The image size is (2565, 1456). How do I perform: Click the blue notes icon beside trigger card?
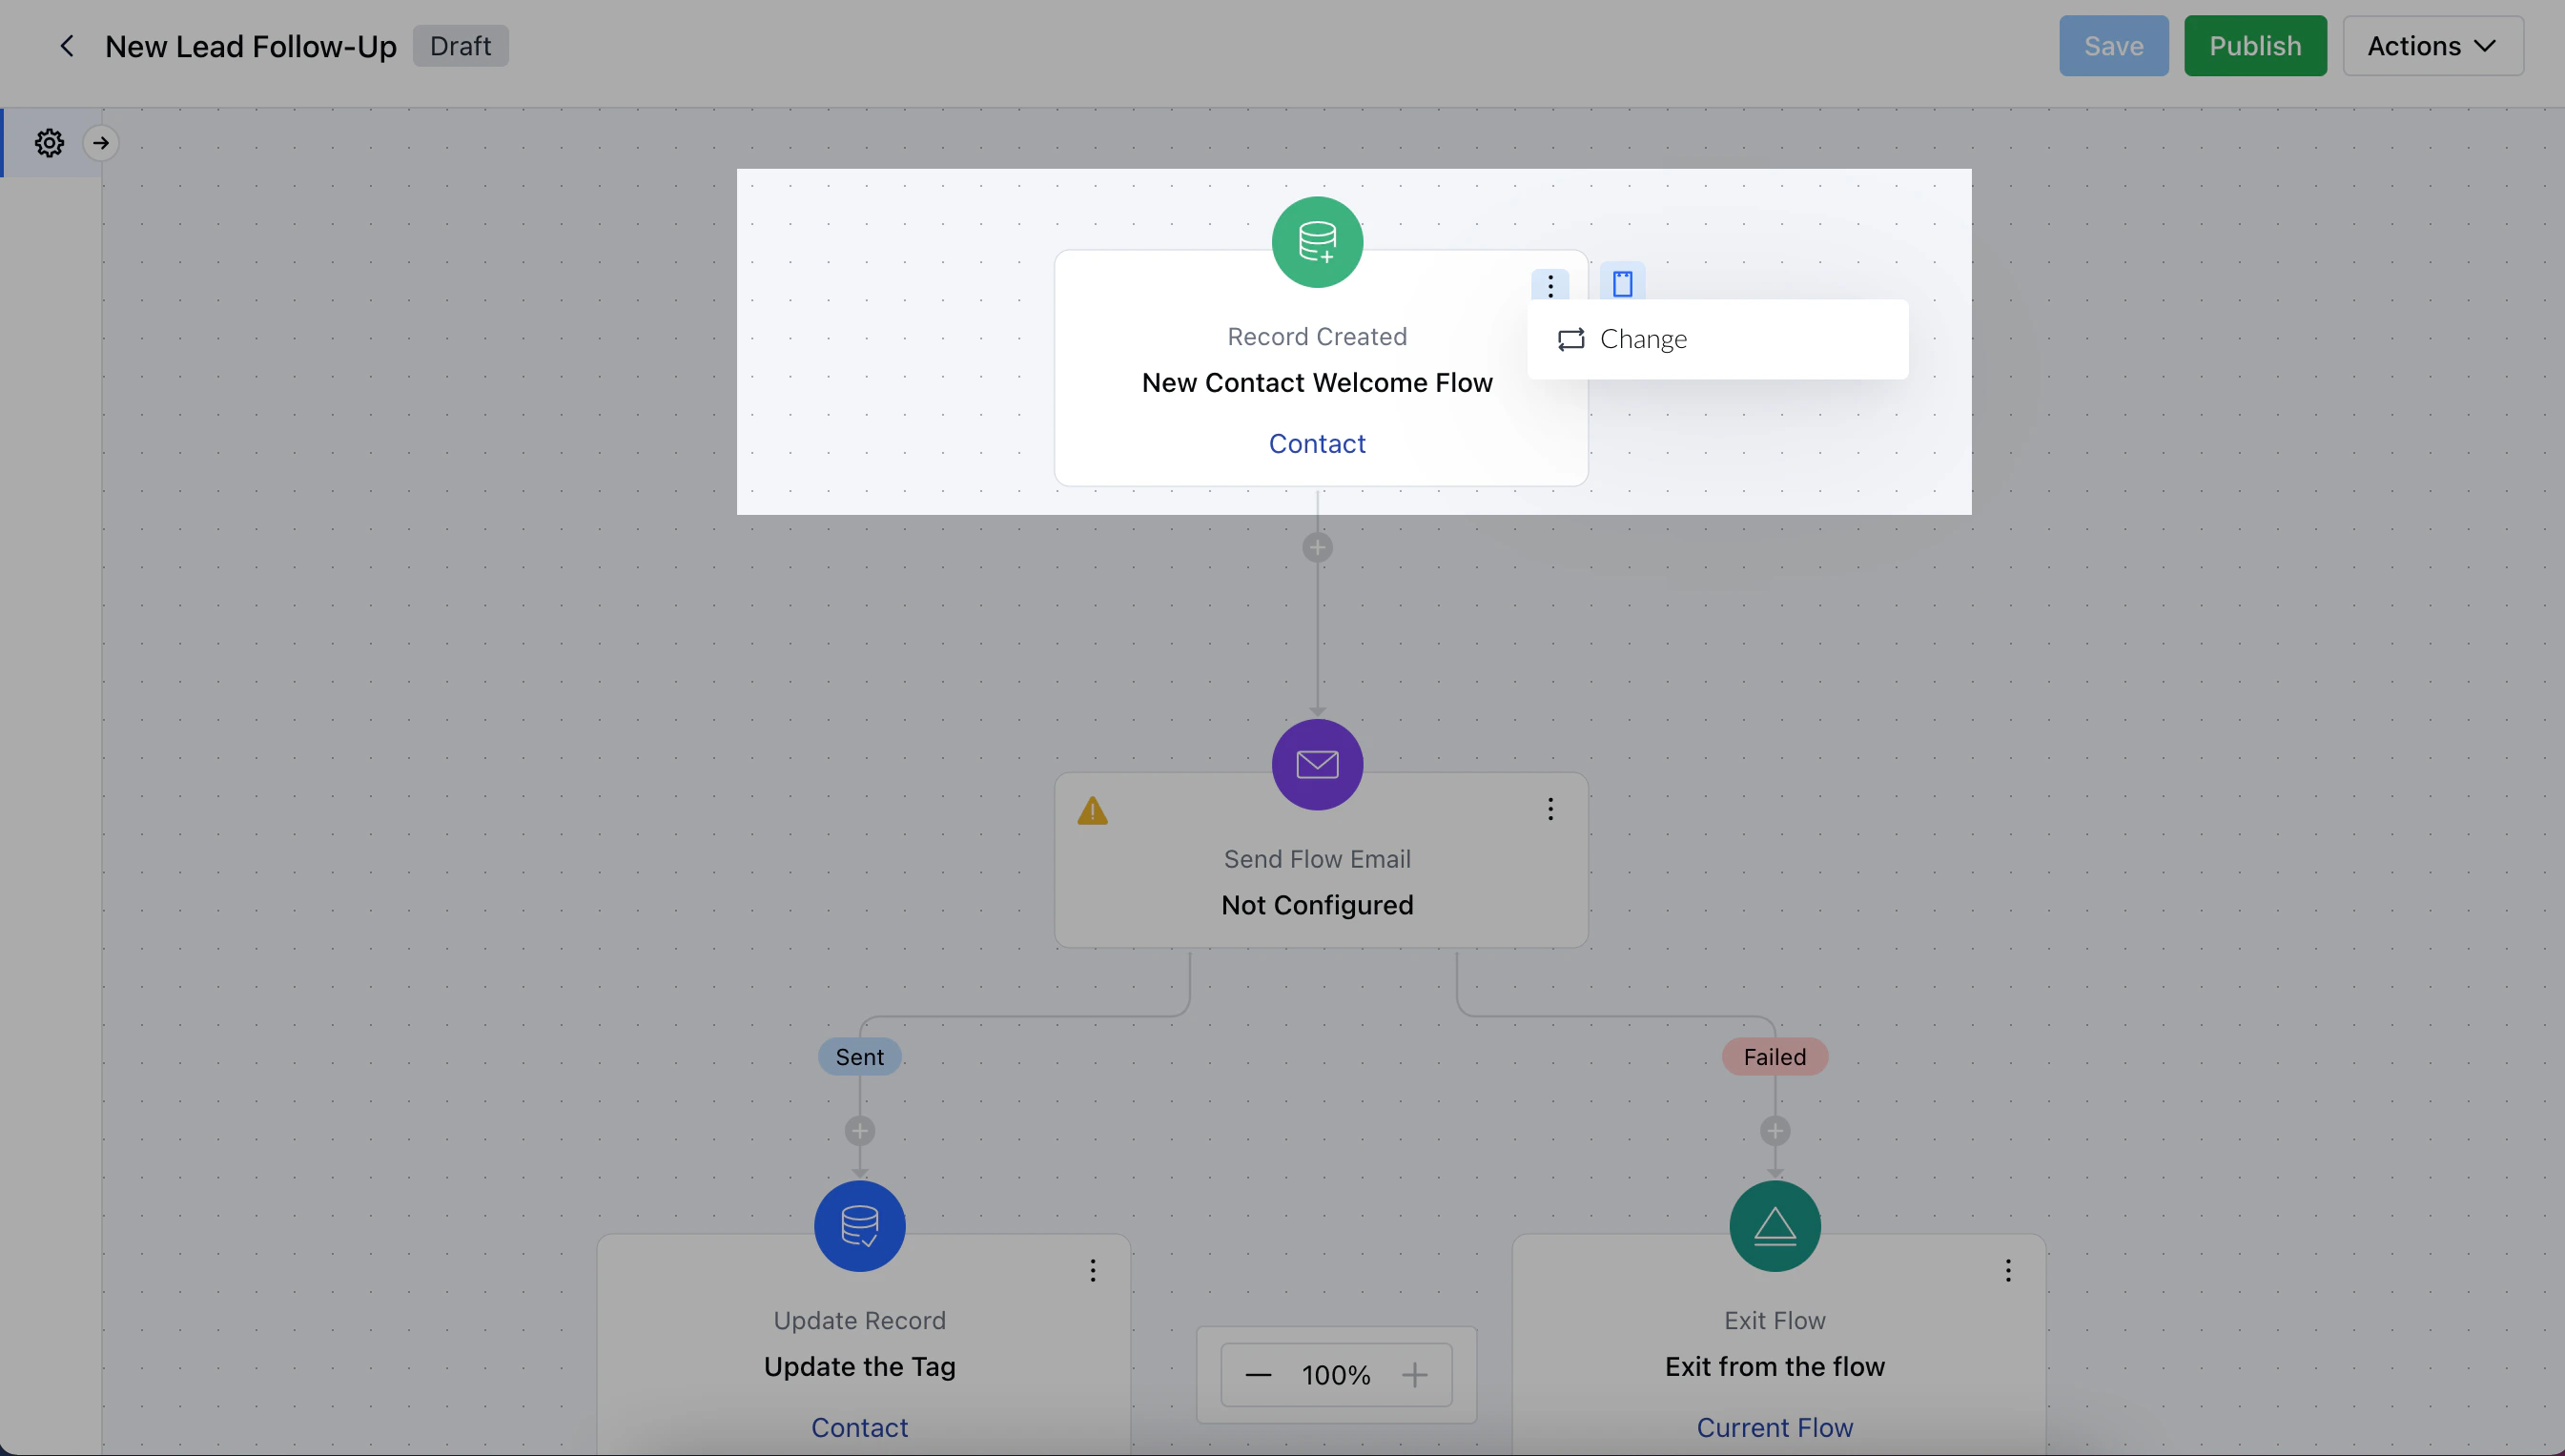click(1622, 284)
